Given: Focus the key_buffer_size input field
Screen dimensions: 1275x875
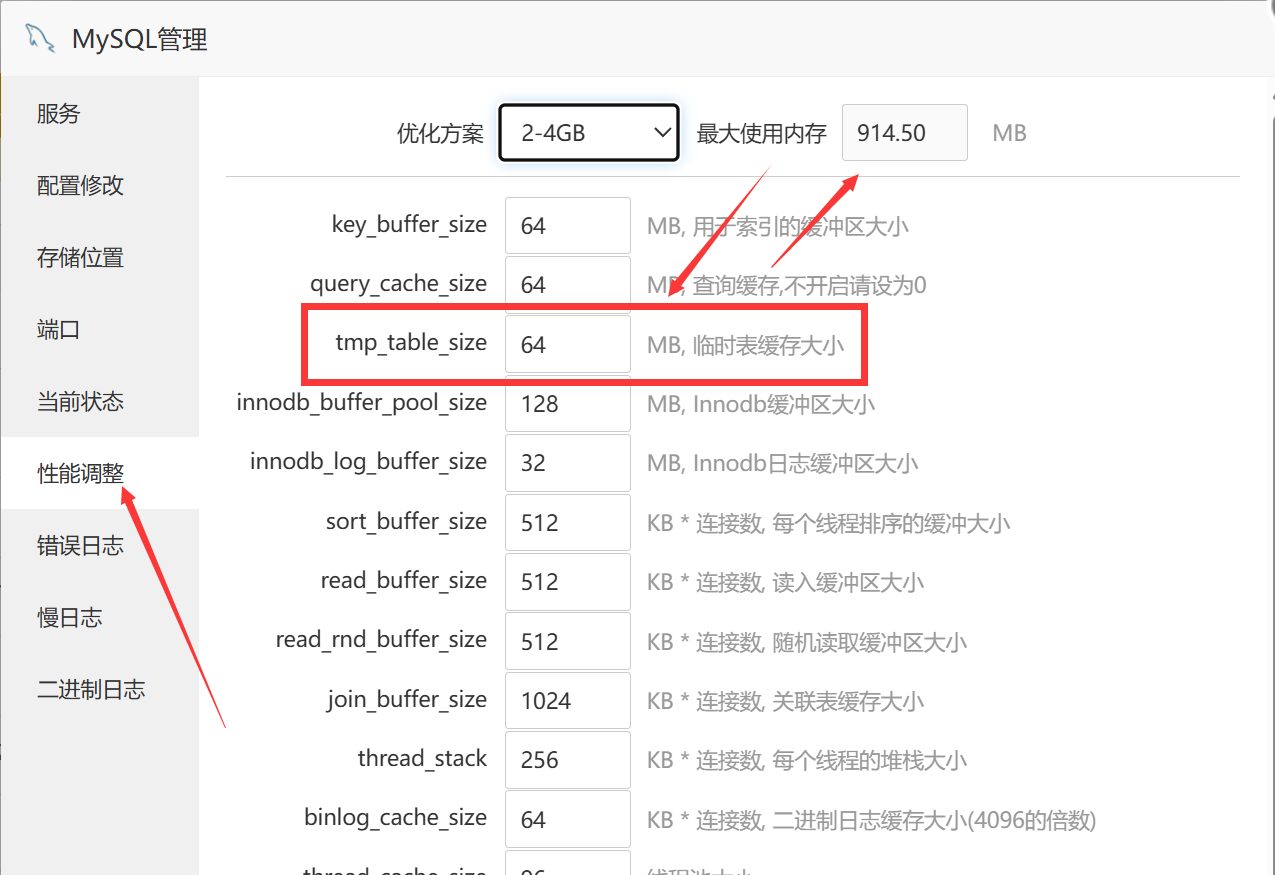Looking at the screenshot, I should 567,226.
